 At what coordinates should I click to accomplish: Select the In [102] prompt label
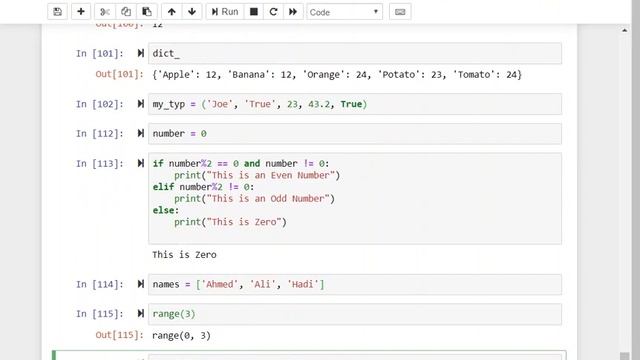click(100, 104)
